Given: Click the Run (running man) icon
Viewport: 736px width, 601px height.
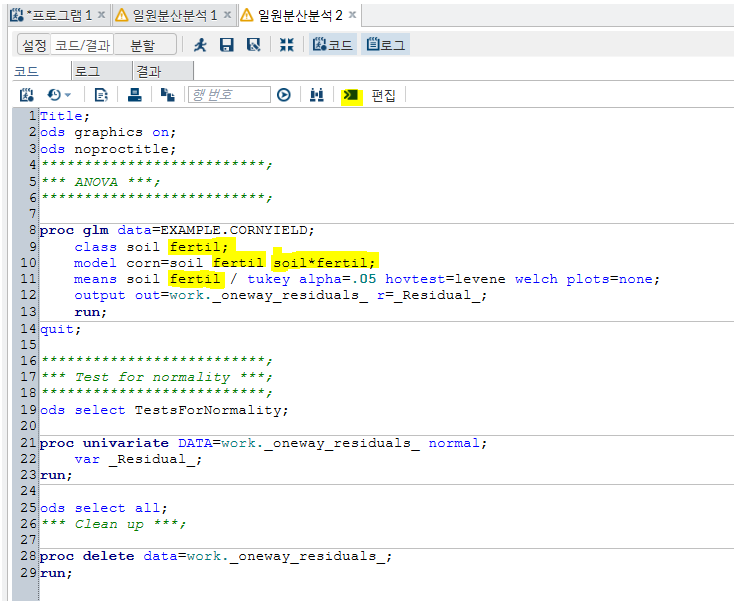Looking at the screenshot, I should click(201, 45).
